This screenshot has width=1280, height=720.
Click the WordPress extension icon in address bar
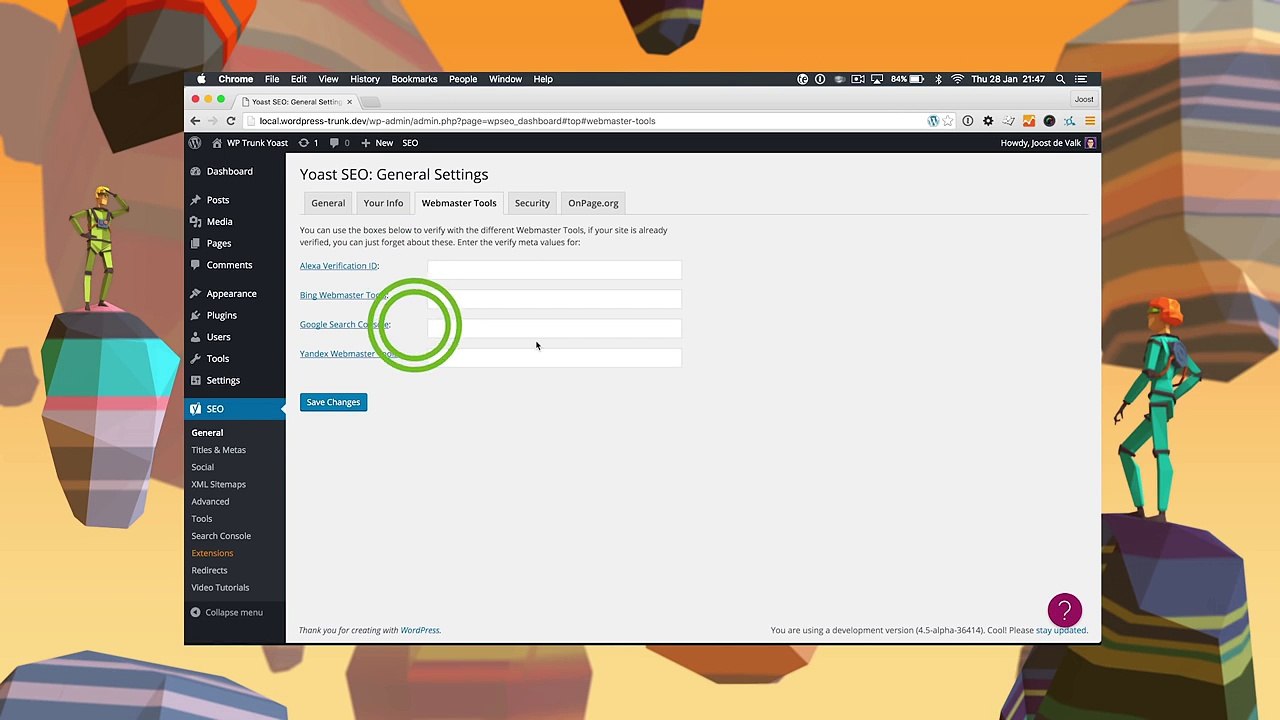pyautogui.click(x=933, y=121)
